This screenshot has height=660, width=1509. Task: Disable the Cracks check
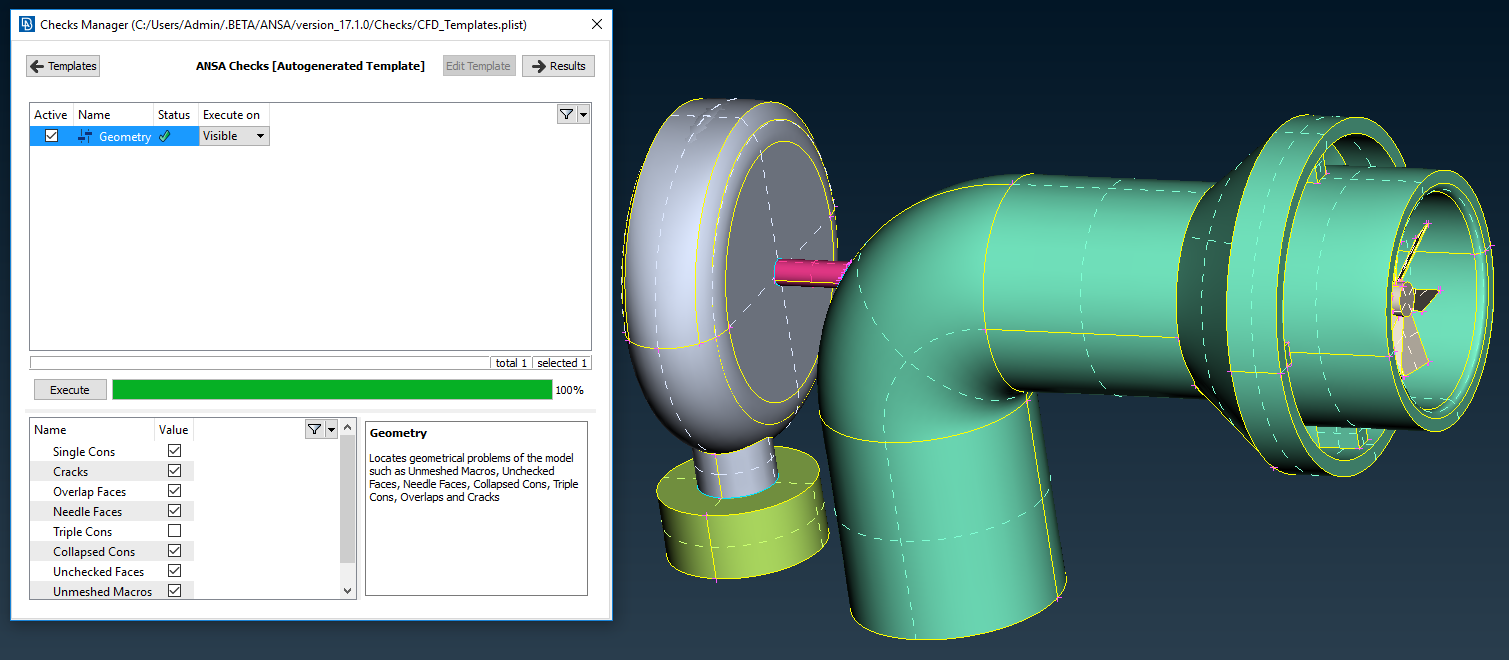(x=174, y=470)
